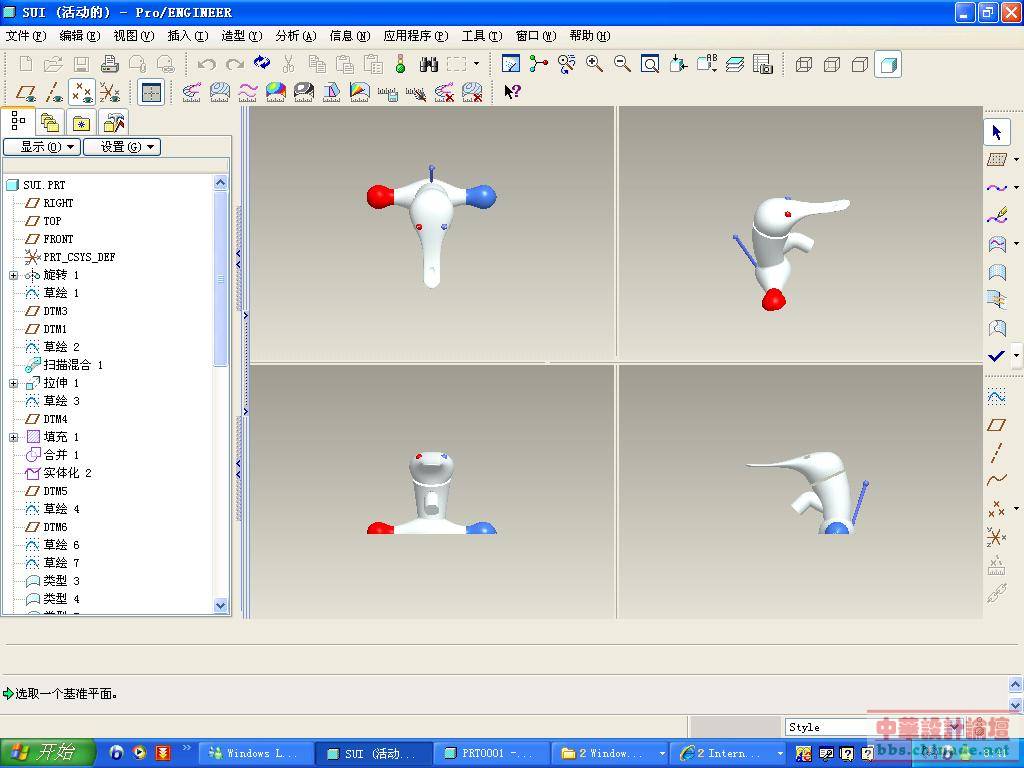Click the blue checkmark done button
The image size is (1024, 768).
click(x=997, y=355)
